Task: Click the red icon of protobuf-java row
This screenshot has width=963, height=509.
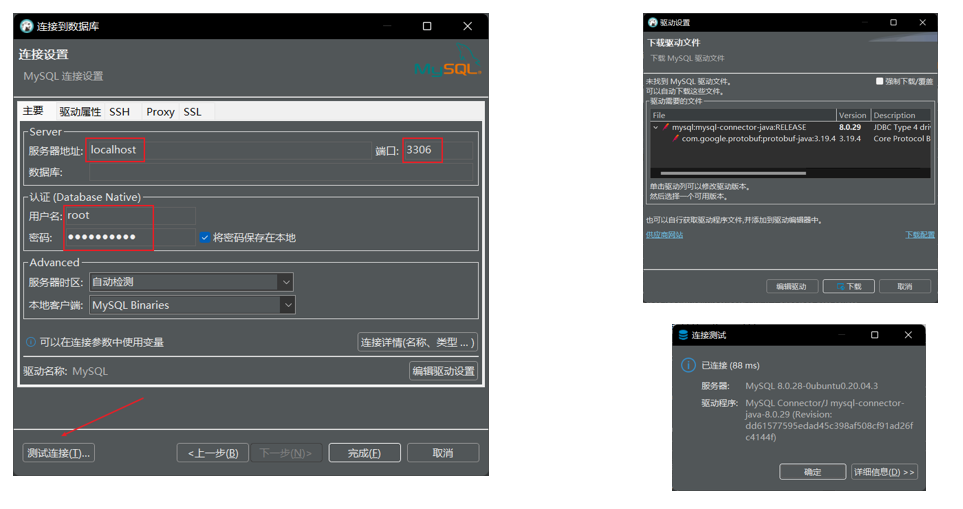Action: pyautogui.click(x=676, y=139)
